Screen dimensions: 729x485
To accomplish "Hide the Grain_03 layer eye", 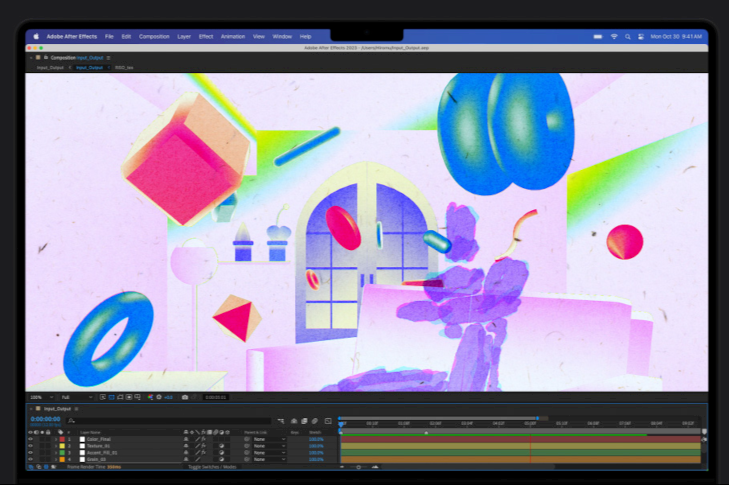I will tap(31, 459).
